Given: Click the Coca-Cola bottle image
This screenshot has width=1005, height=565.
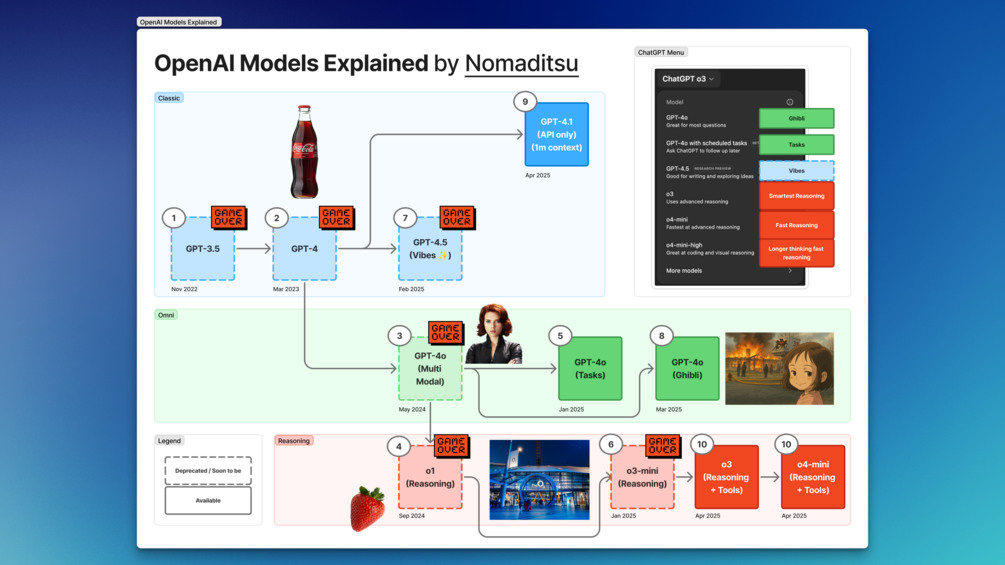Looking at the screenshot, I should (x=304, y=152).
